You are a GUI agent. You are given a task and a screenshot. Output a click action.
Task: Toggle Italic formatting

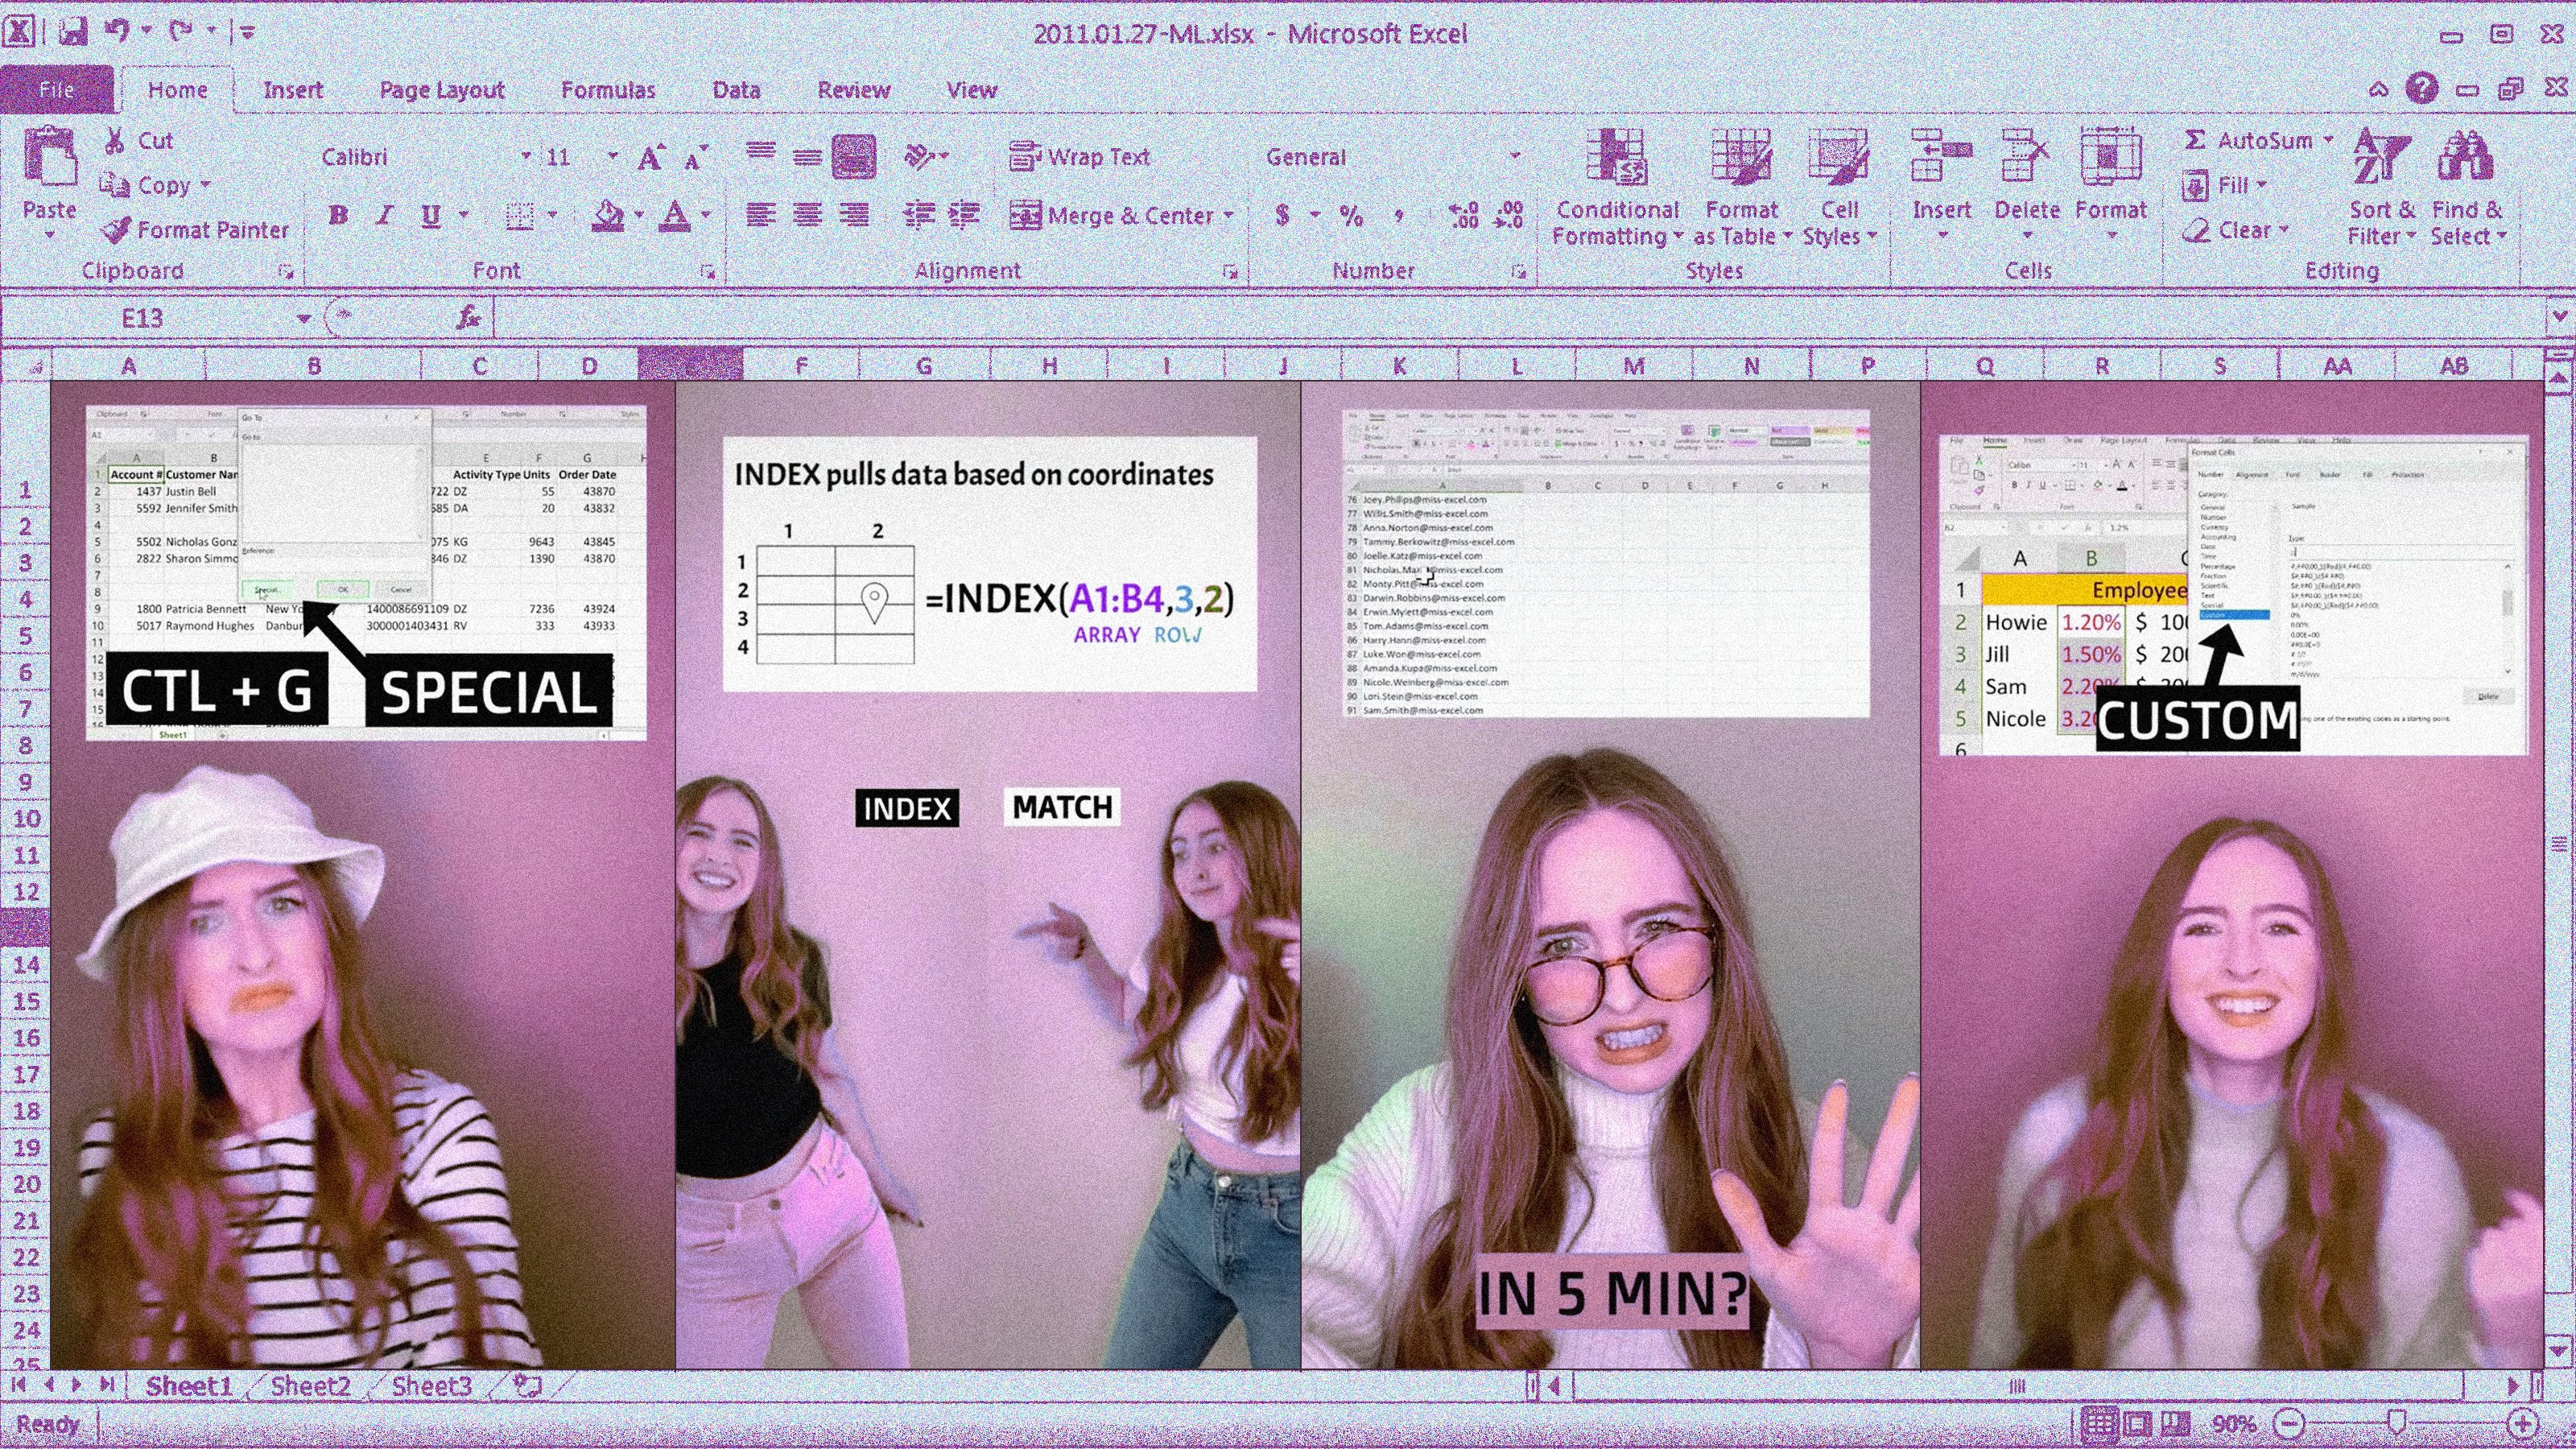pos(384,215)
